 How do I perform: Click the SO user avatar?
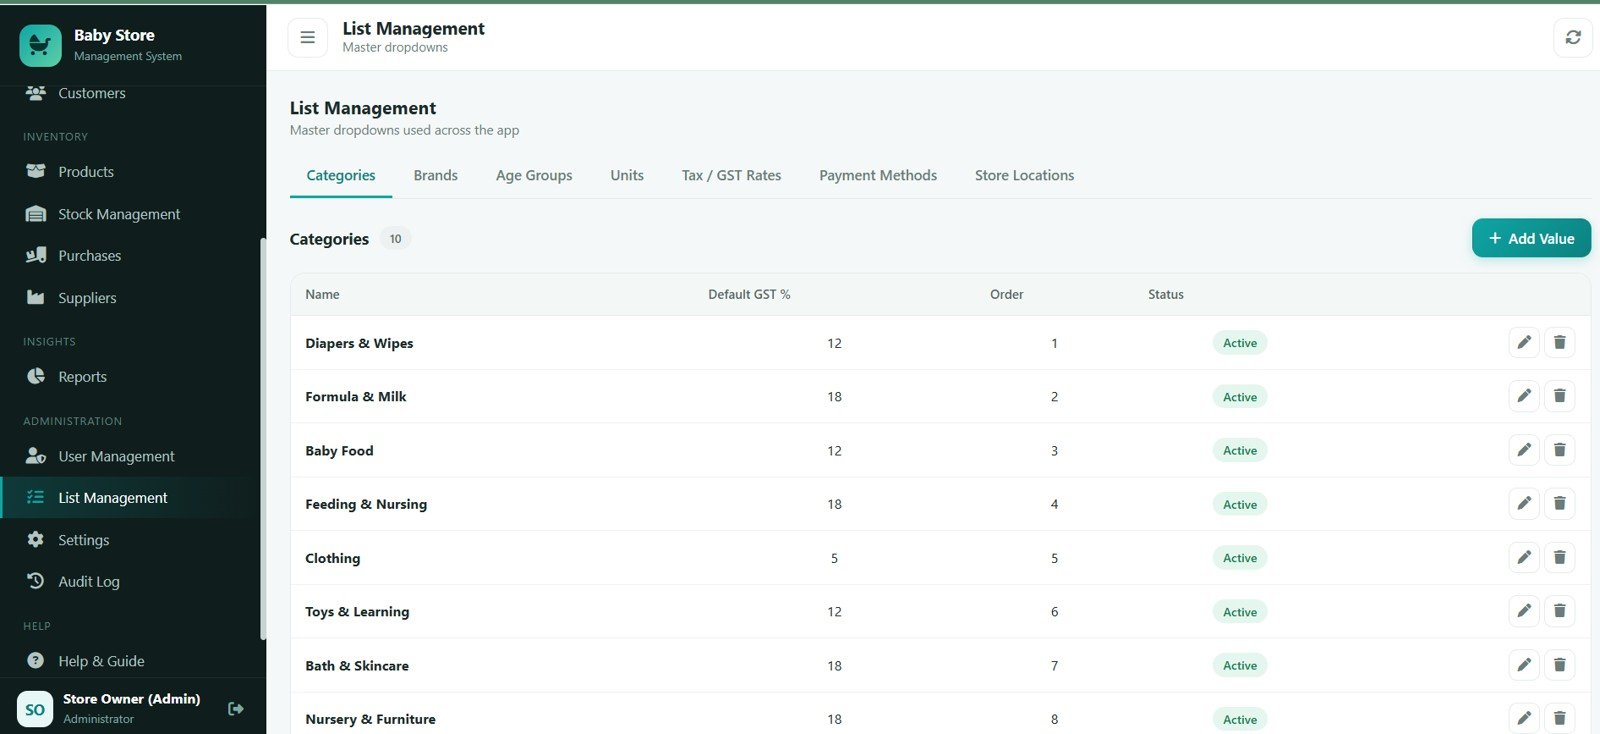coord(35,709)
